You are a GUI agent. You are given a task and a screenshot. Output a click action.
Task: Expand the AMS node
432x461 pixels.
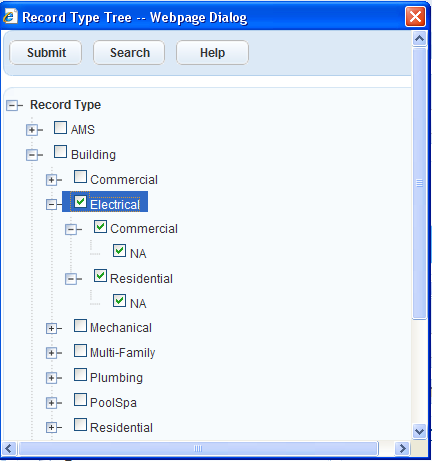coord(32,130)
